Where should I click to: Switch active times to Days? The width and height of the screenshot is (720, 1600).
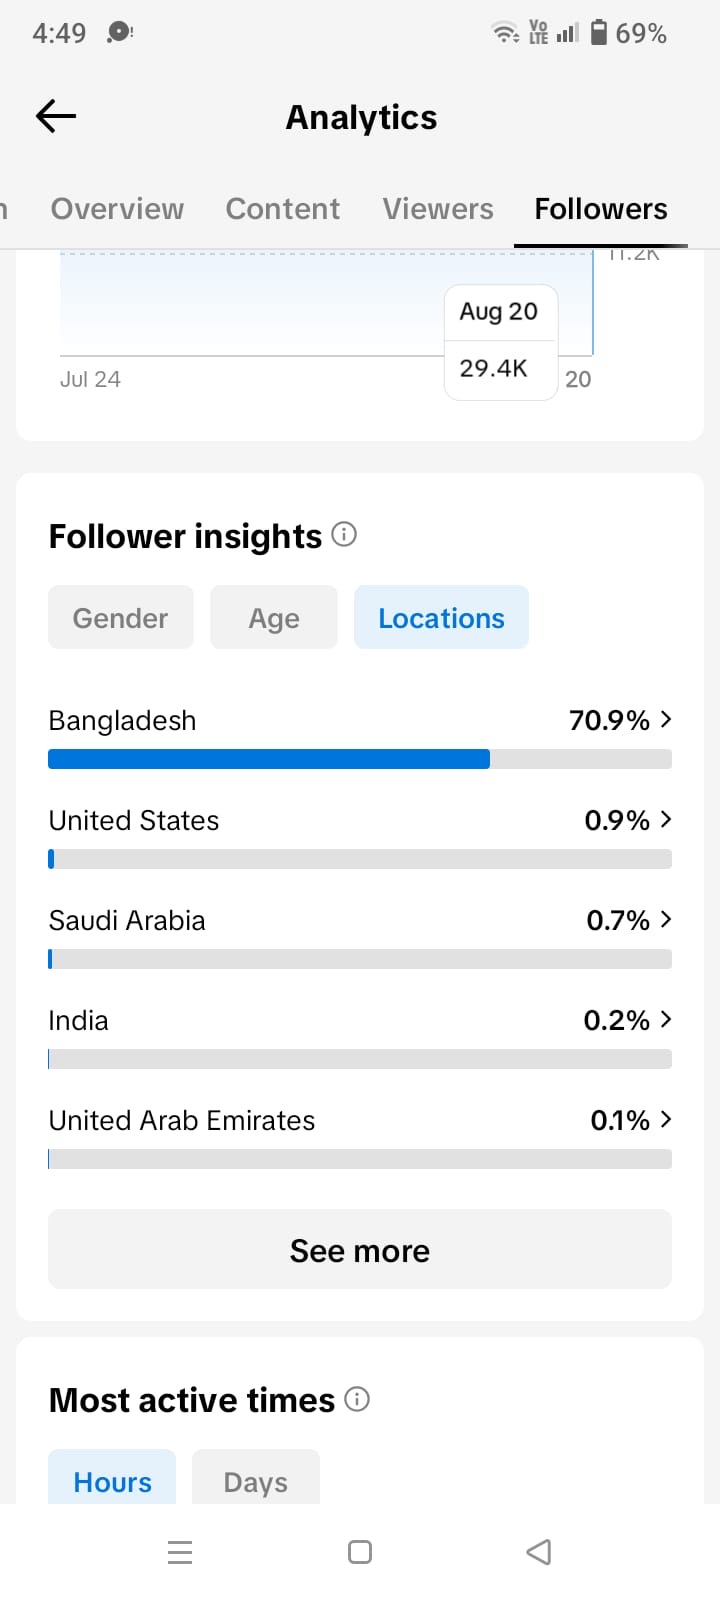tap(256, 1479)
